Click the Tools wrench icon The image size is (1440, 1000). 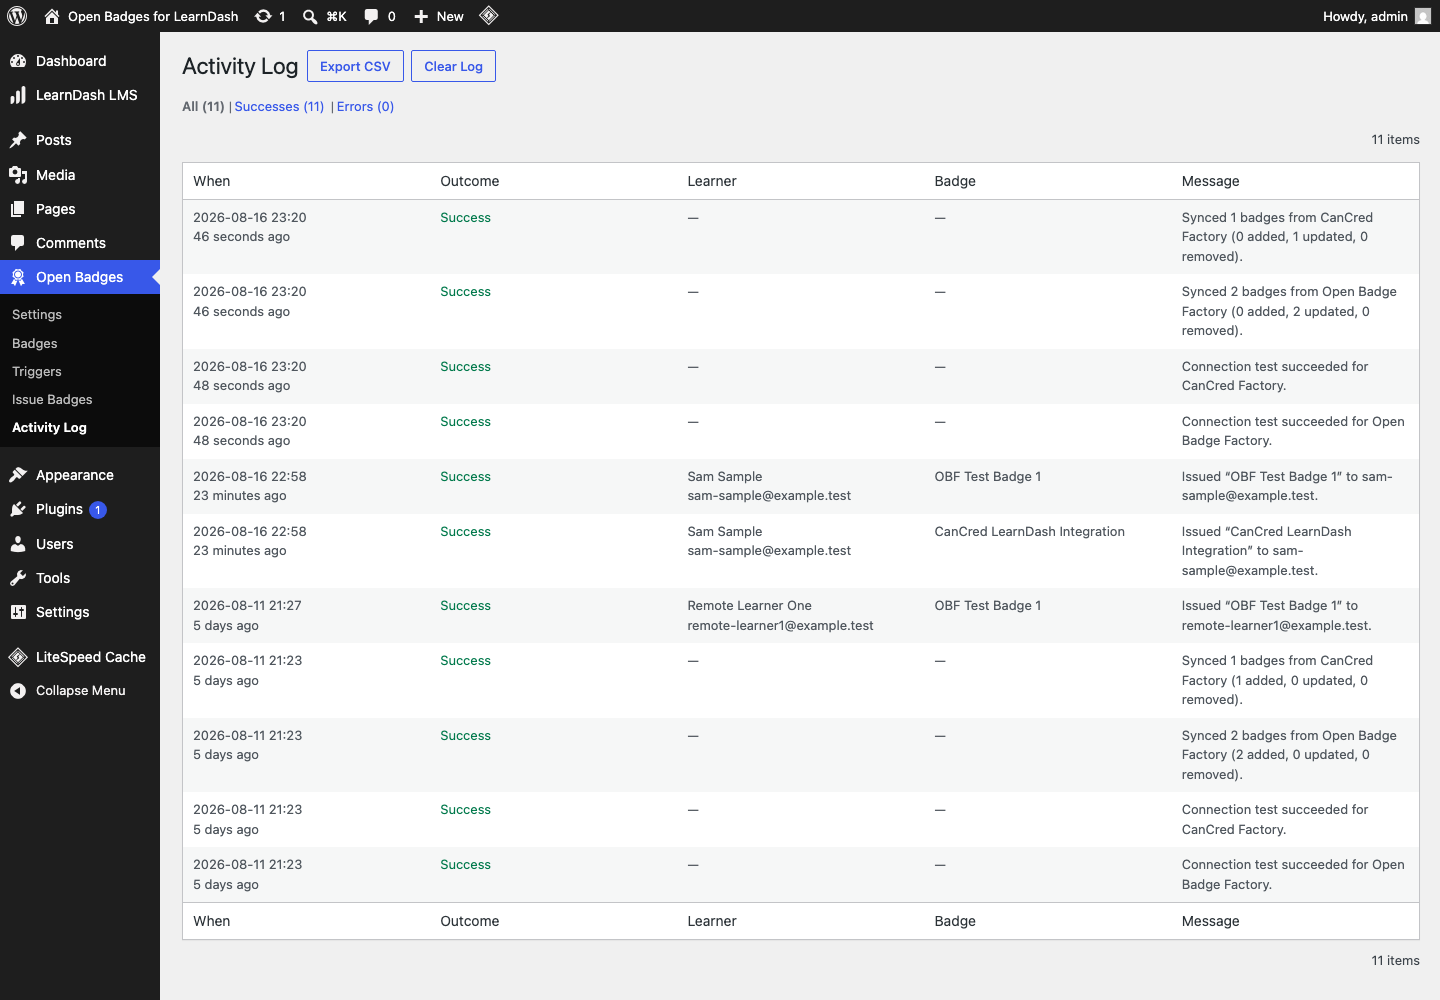tap(18, 578)
